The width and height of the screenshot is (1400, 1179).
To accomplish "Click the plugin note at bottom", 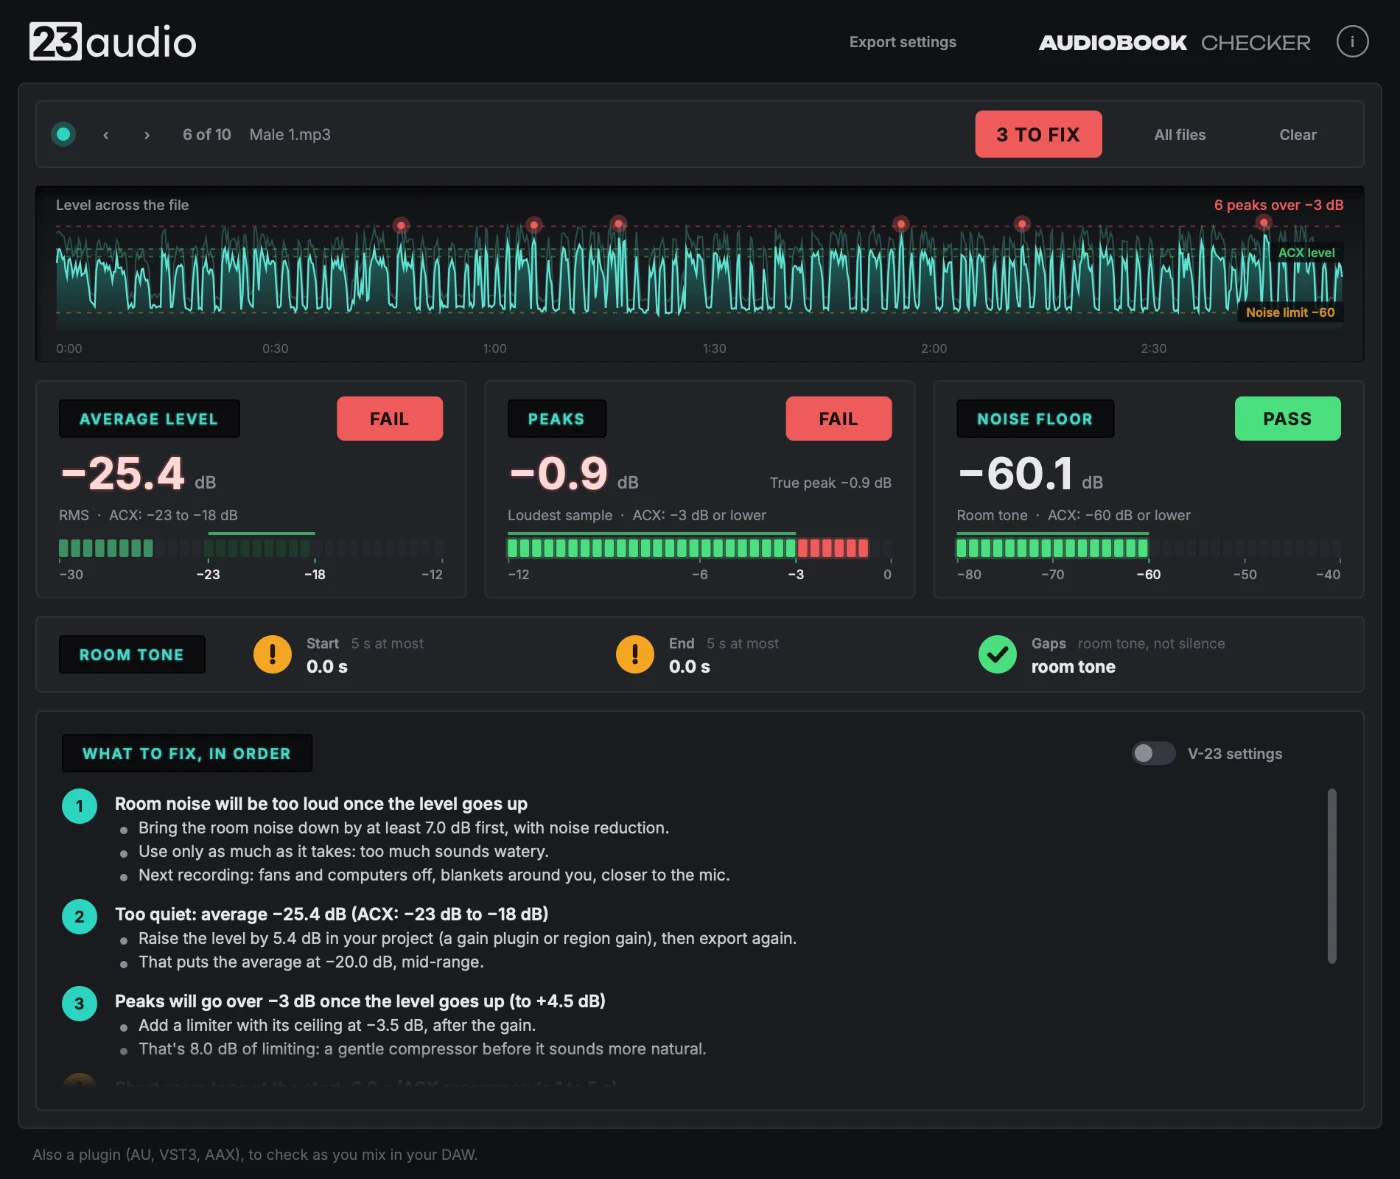I will 255,1155.
